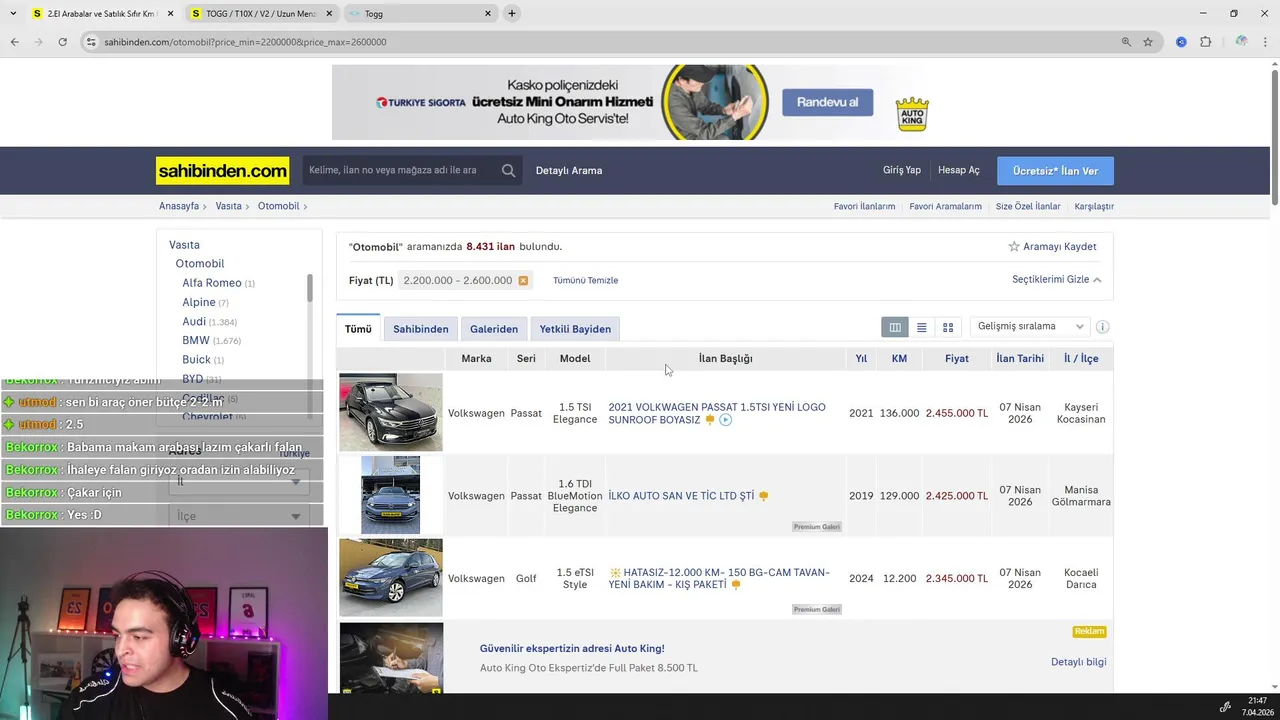1280x720 pixels.
Task: Close the 'Togg' tab
Action: [x=488, y=14]
